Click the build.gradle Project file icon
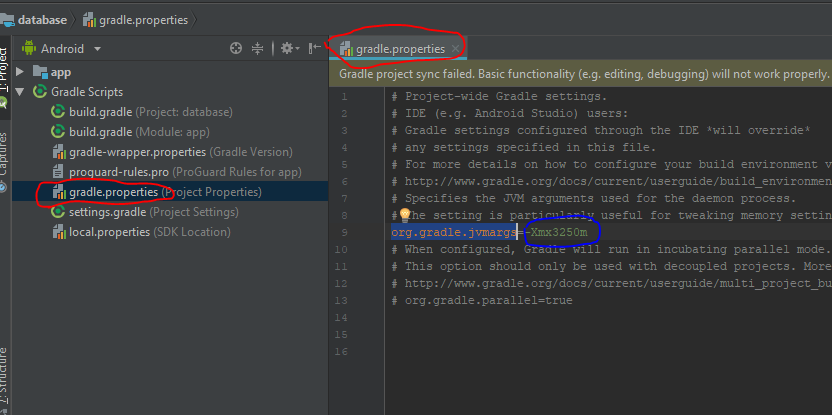The height and width of the screenshot is (415, 832). 57,112
